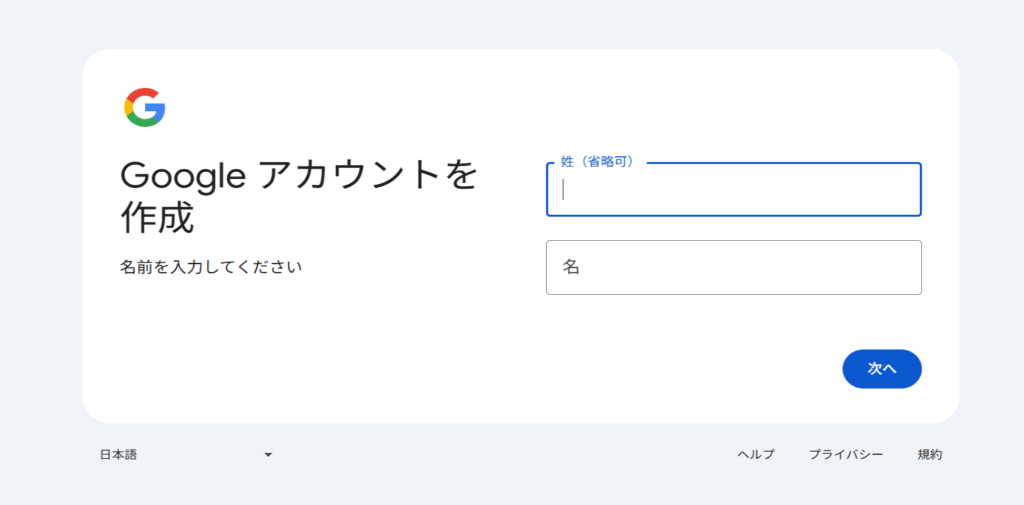Click the "Google アカウントを" heading line
Image resolution: width=1024 pixels, height=505 pixels.
point(299,175)
